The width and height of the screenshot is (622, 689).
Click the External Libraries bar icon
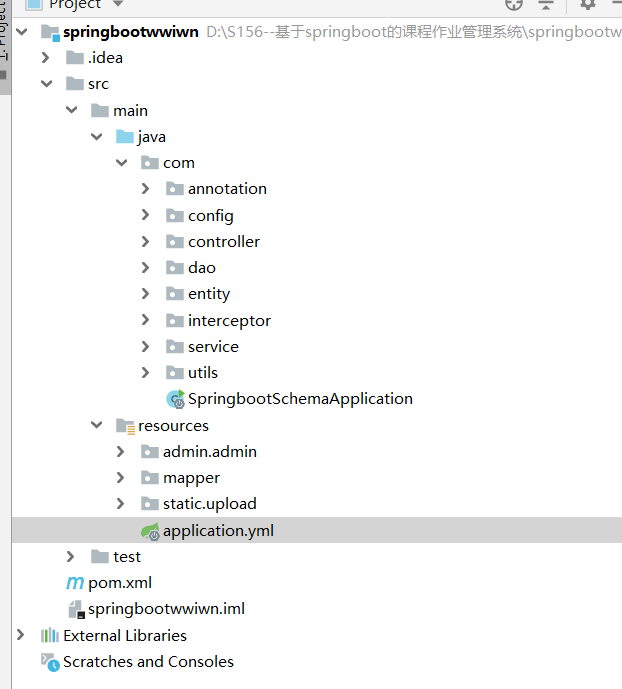(50, 635)
